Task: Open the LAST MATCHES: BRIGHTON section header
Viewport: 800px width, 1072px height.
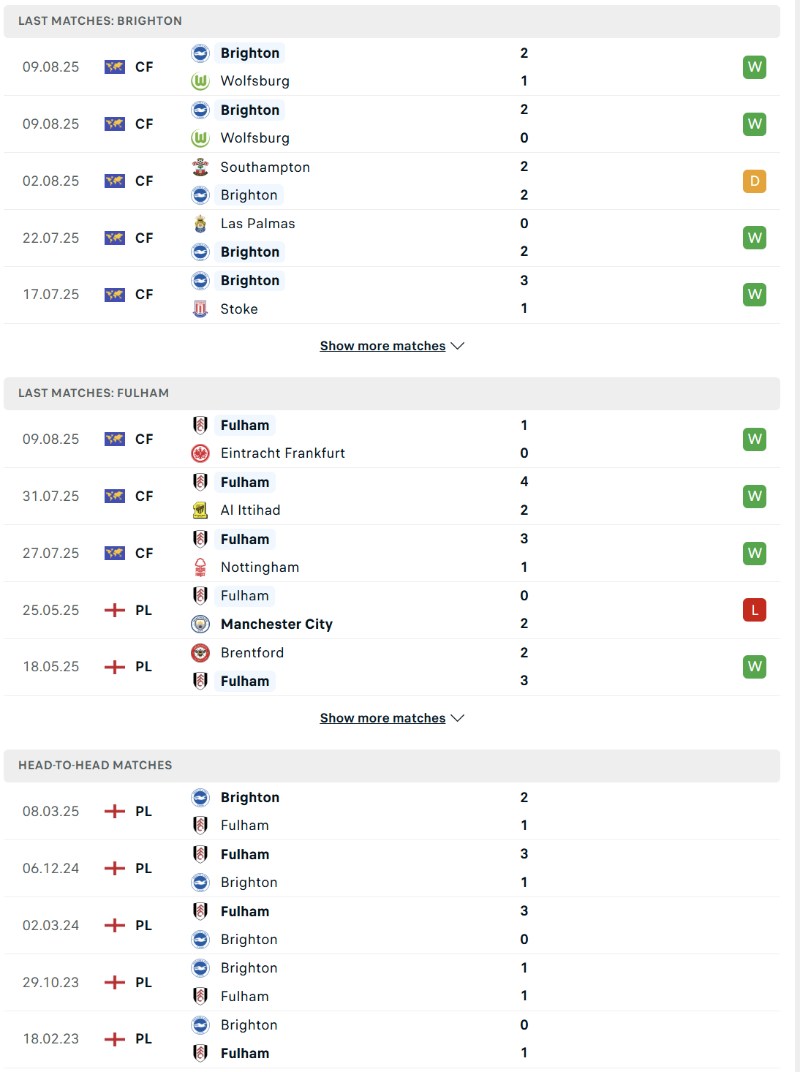Action: pos(100,20)
